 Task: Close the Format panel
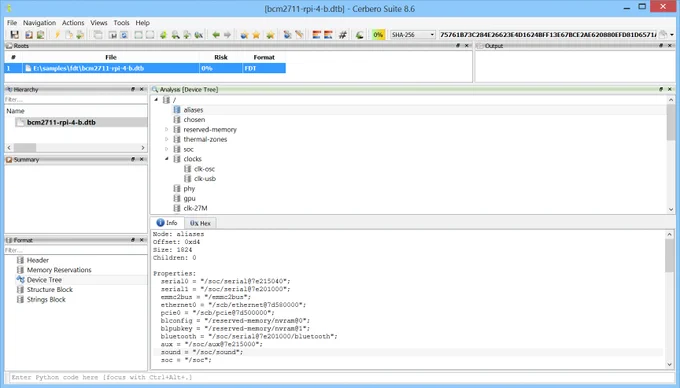pos(141,240)
